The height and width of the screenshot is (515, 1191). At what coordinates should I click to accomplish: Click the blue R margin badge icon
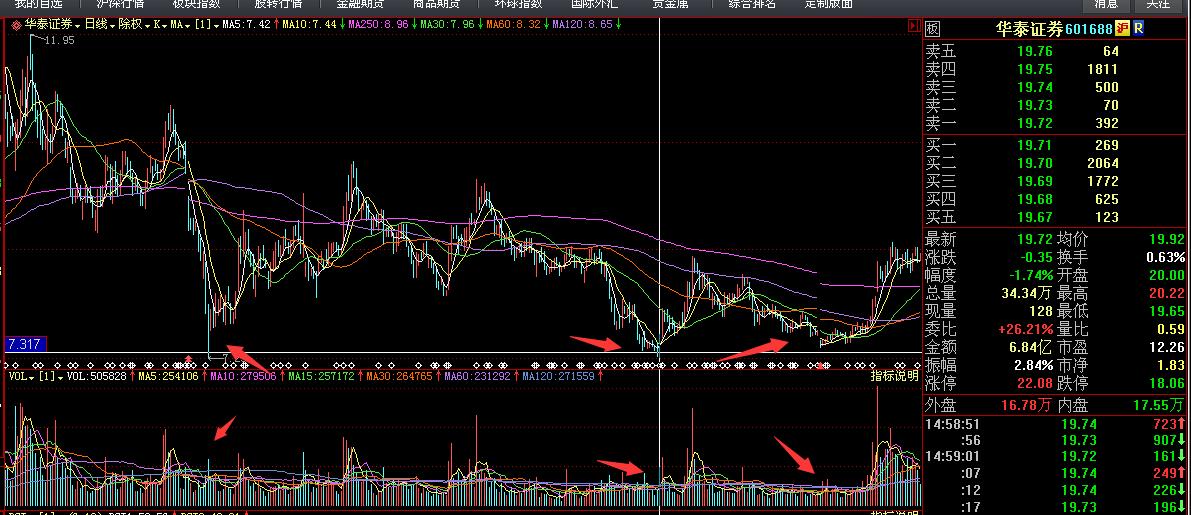[x=1139, y=29]
